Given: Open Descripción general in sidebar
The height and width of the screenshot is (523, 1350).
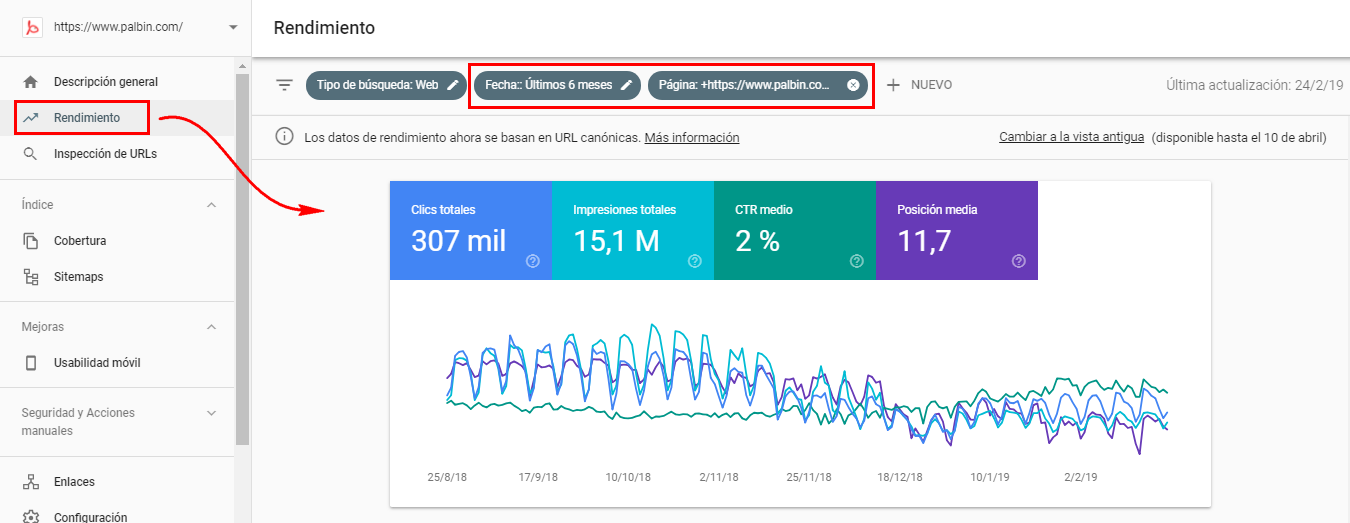Looking at the screenshot, I should coord(105,82).
